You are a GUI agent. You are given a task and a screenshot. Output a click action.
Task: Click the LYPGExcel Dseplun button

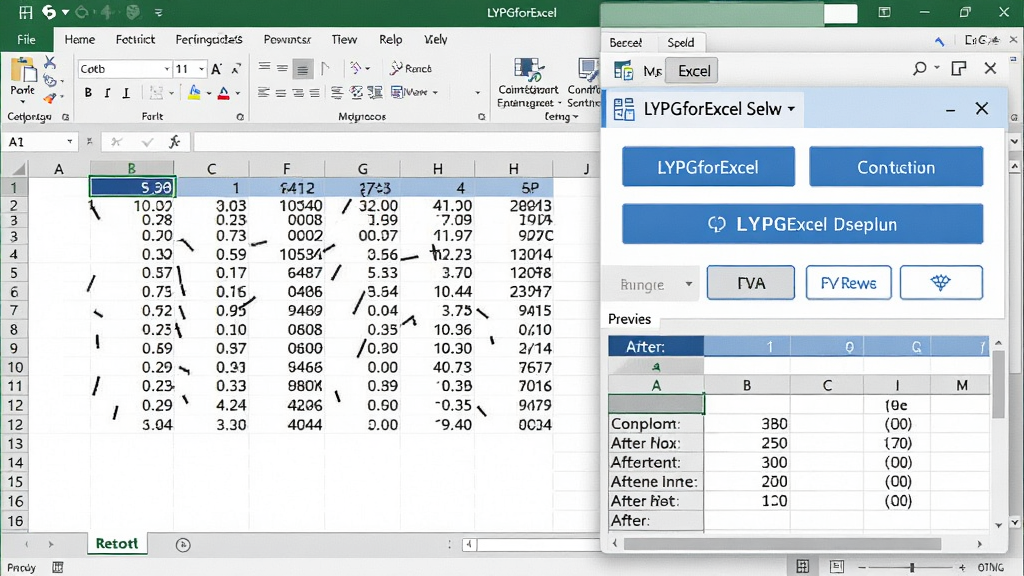pyautogui.click(x=803, y=224)
